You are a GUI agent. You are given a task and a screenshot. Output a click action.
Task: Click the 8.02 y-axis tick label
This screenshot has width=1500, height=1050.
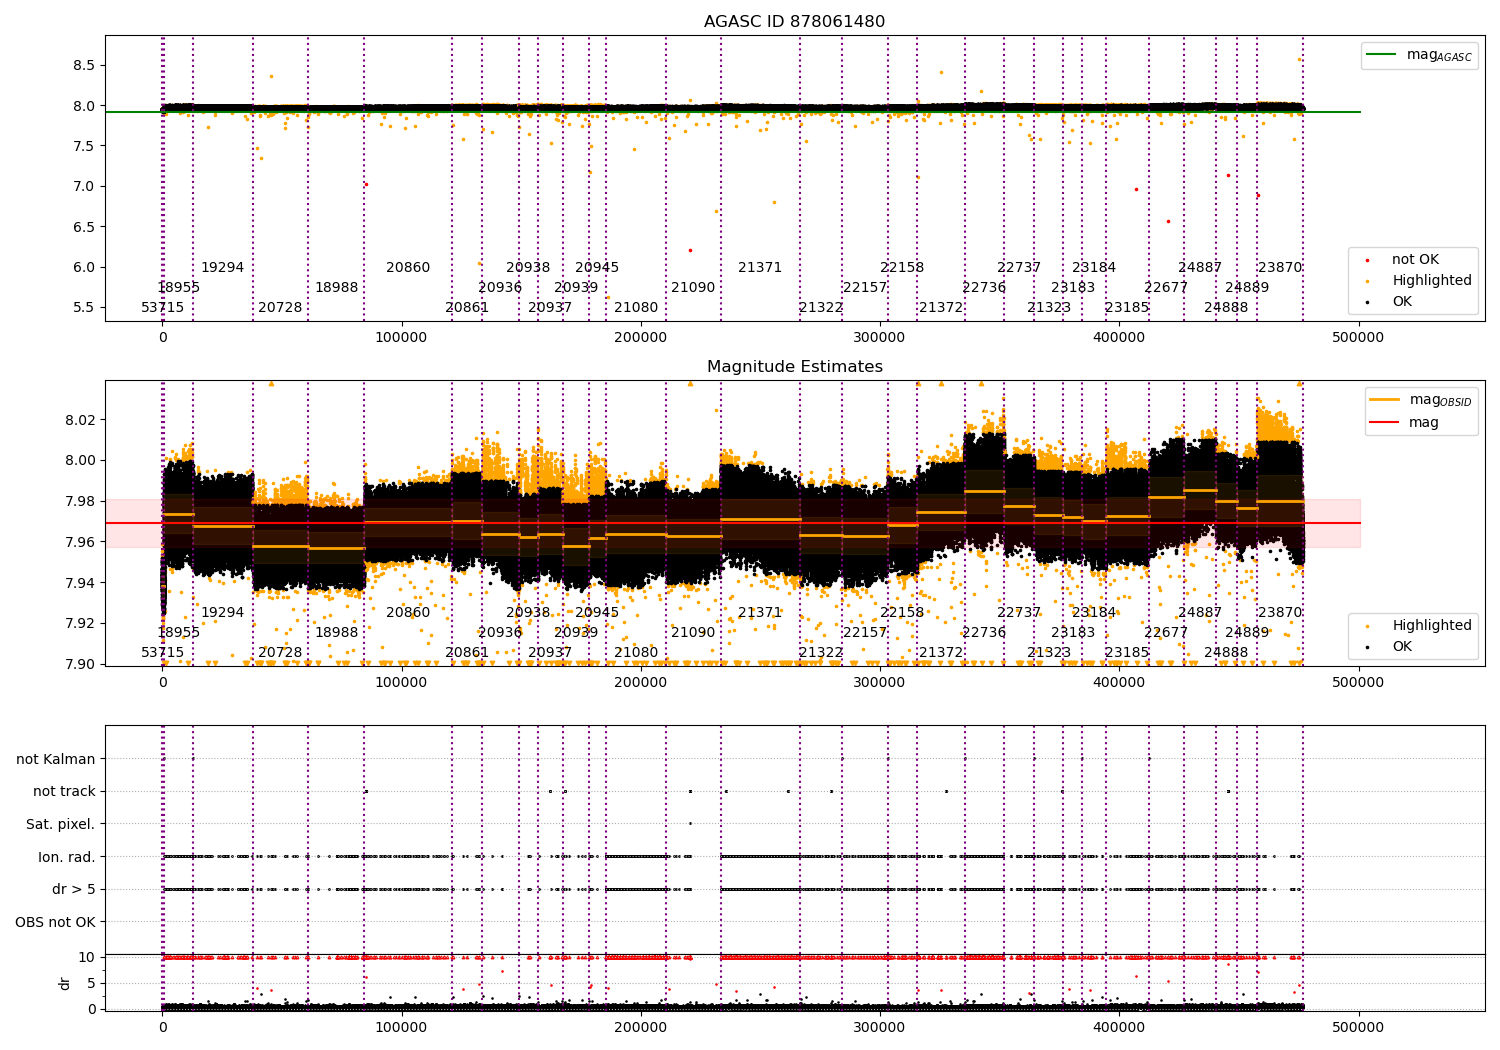click(80, 420)
